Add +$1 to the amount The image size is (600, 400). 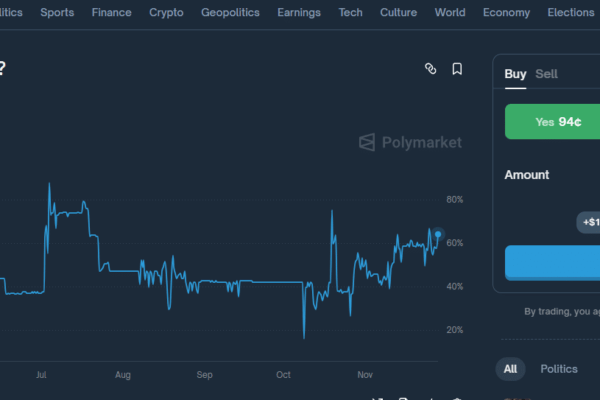pyautogui.click(x=589, y=222)
